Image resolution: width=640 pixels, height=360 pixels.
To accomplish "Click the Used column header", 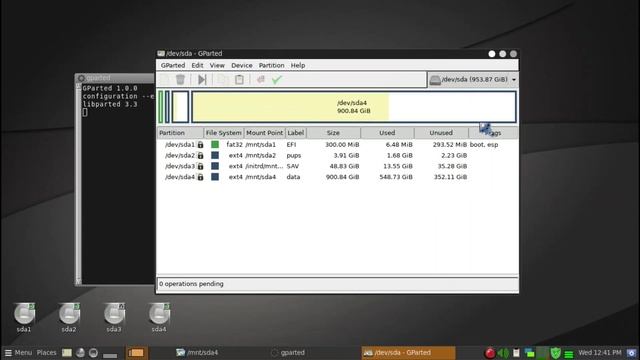I will (x=387, y=133).
